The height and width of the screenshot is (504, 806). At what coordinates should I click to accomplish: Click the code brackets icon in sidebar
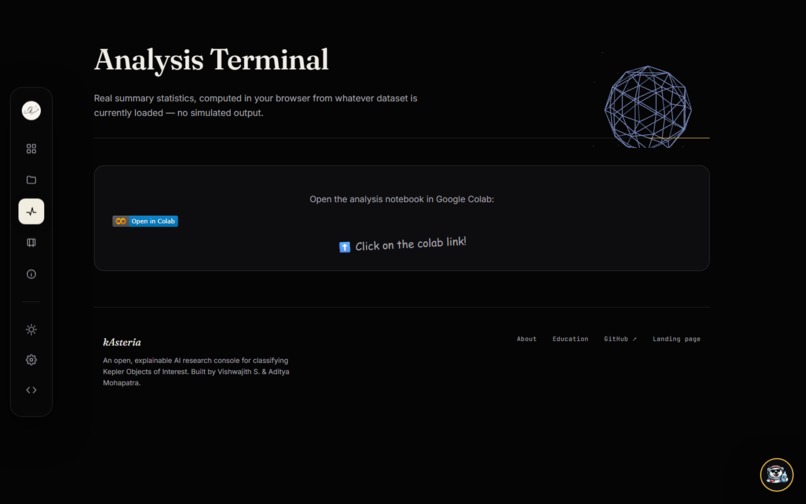point(31,390)
